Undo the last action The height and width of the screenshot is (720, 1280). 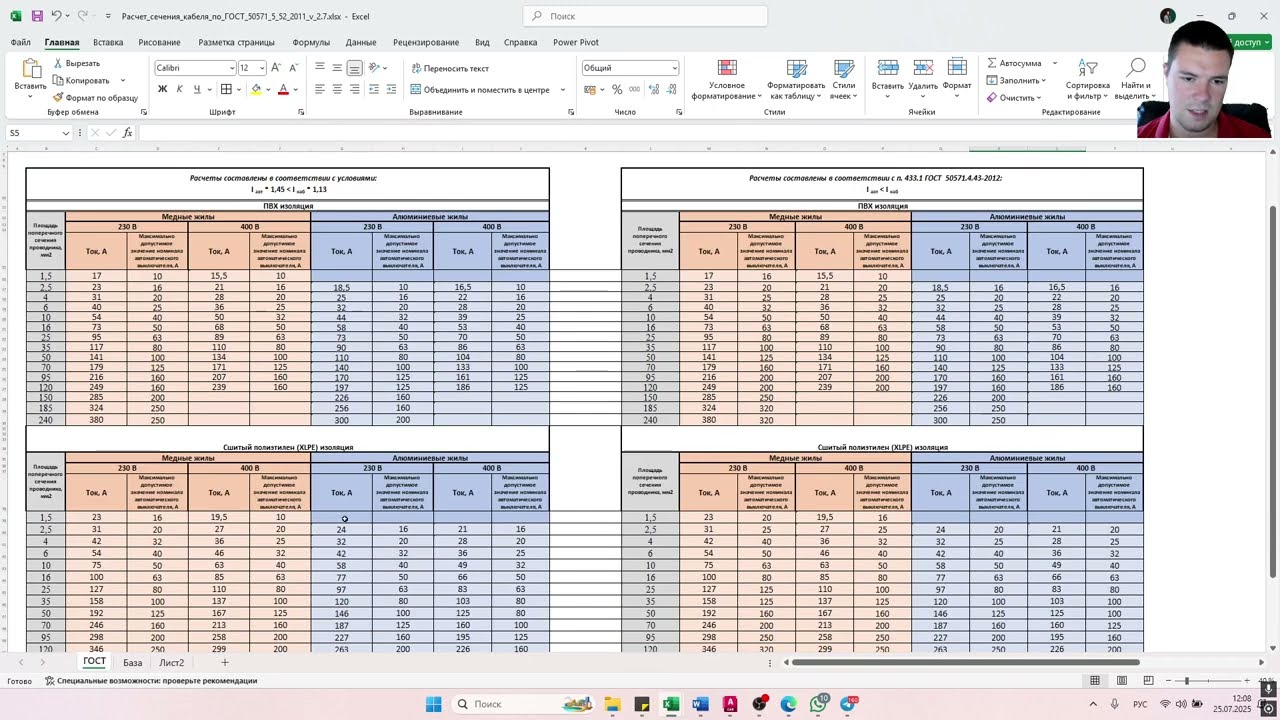(57, 16)
